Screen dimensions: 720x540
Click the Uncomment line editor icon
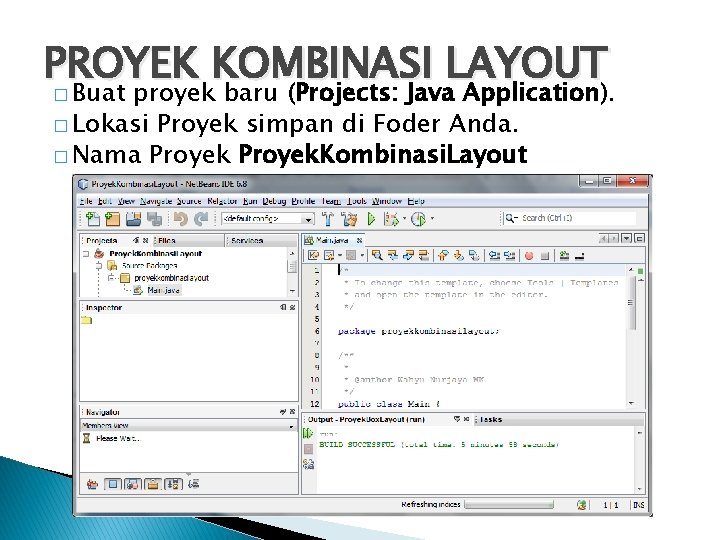point(579,255)
